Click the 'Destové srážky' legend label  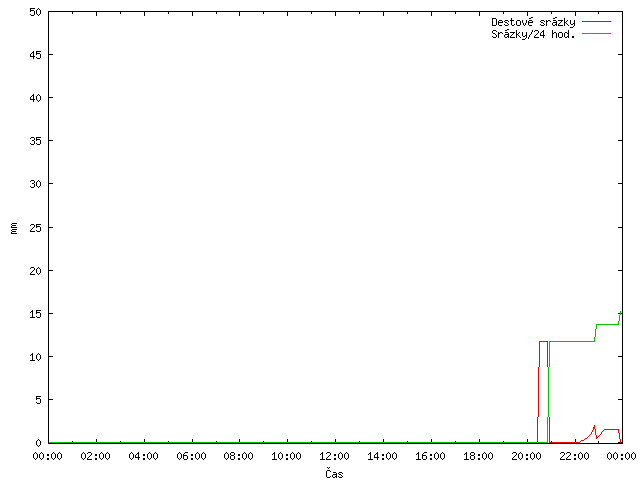[533, 22]
